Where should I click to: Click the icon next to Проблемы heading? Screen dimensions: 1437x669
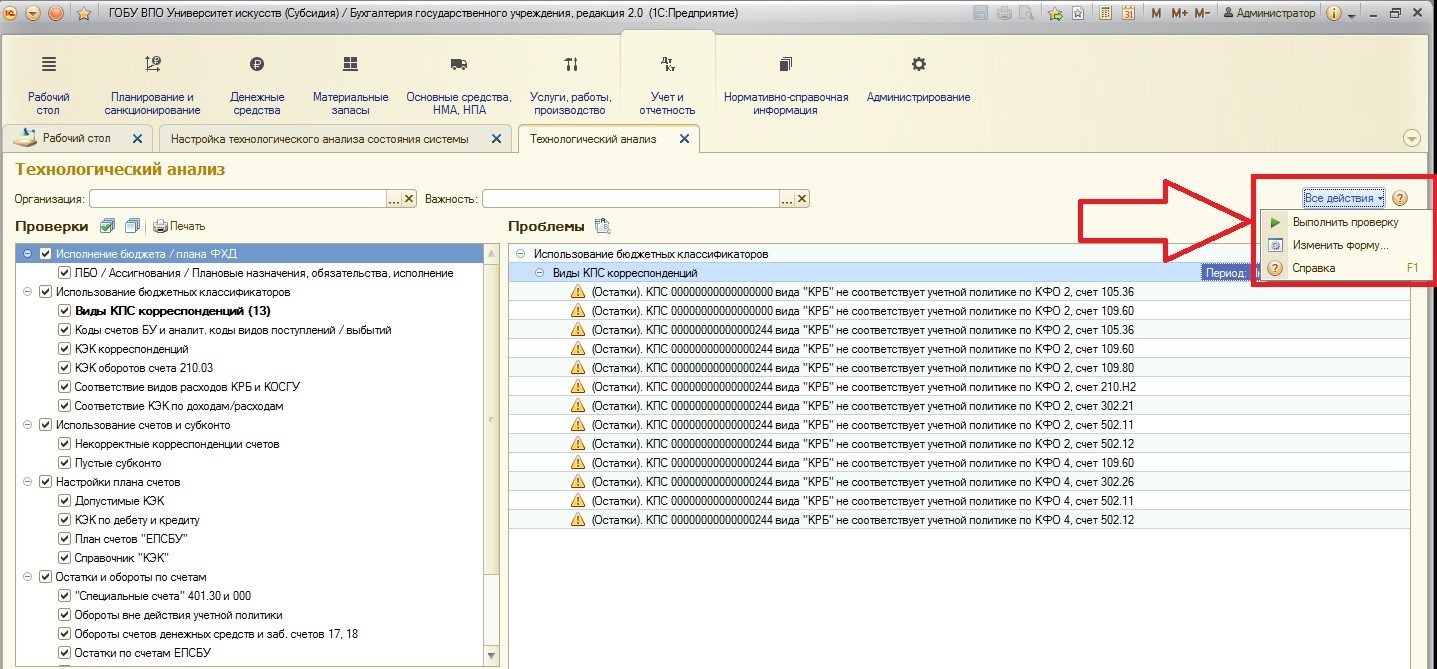602,226
